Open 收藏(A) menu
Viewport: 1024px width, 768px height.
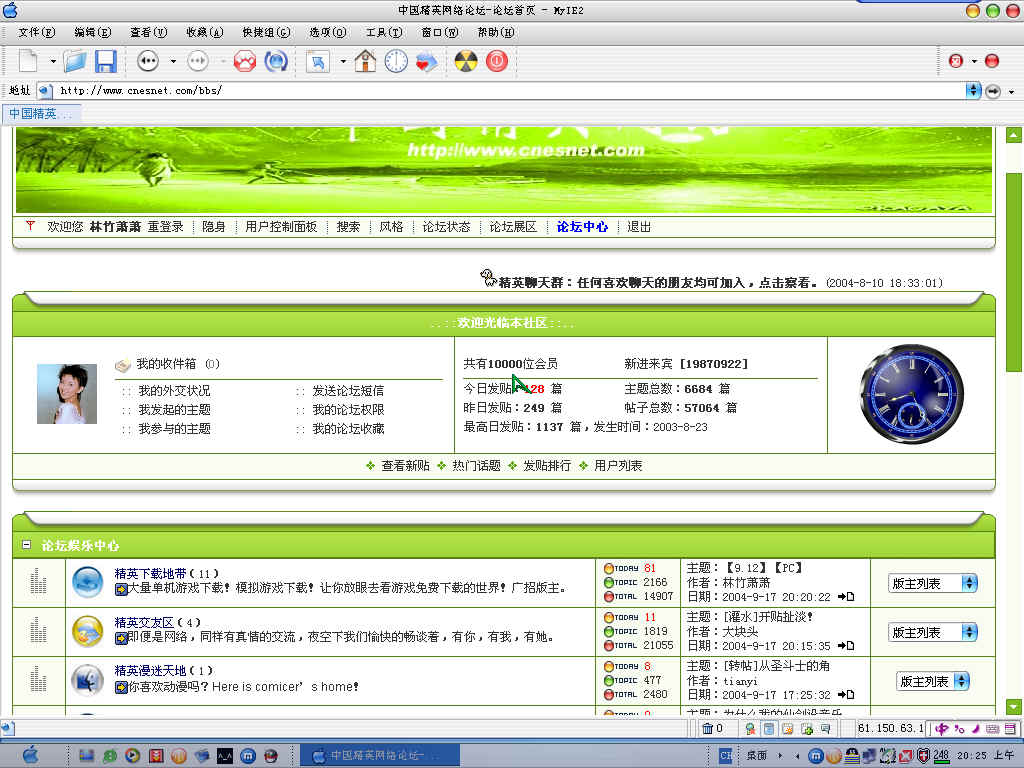pyautogui.click(x=204, y=32)
